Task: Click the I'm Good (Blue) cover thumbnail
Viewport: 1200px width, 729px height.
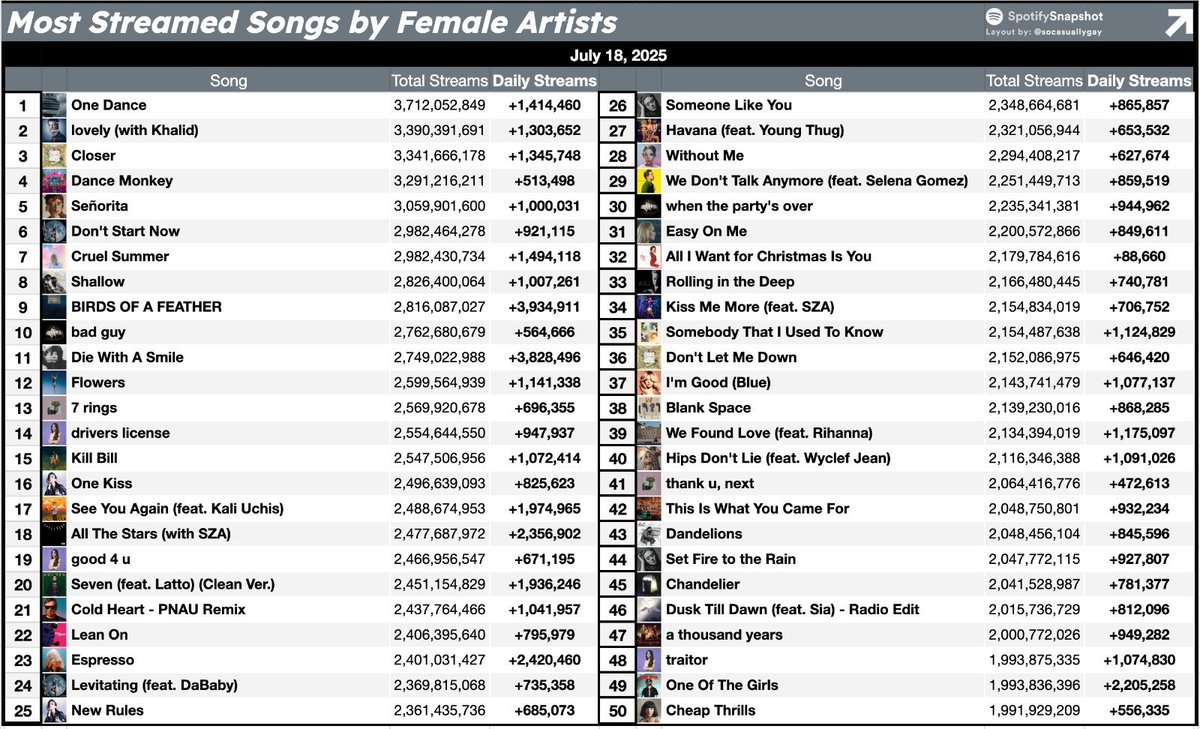Action: tap(649, 382)
